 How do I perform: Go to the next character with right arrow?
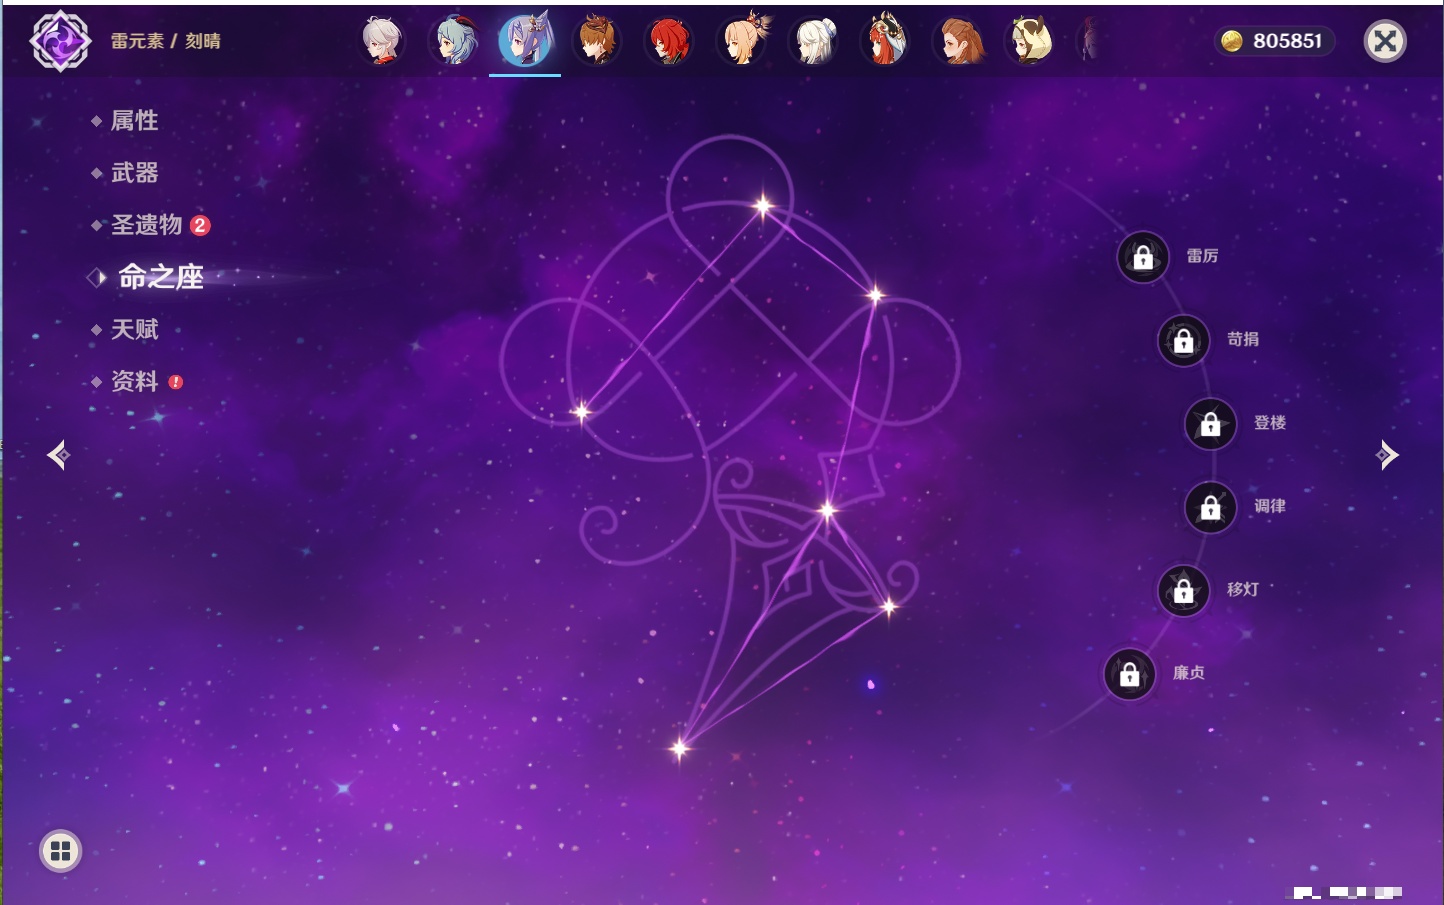click(1387, 455)
